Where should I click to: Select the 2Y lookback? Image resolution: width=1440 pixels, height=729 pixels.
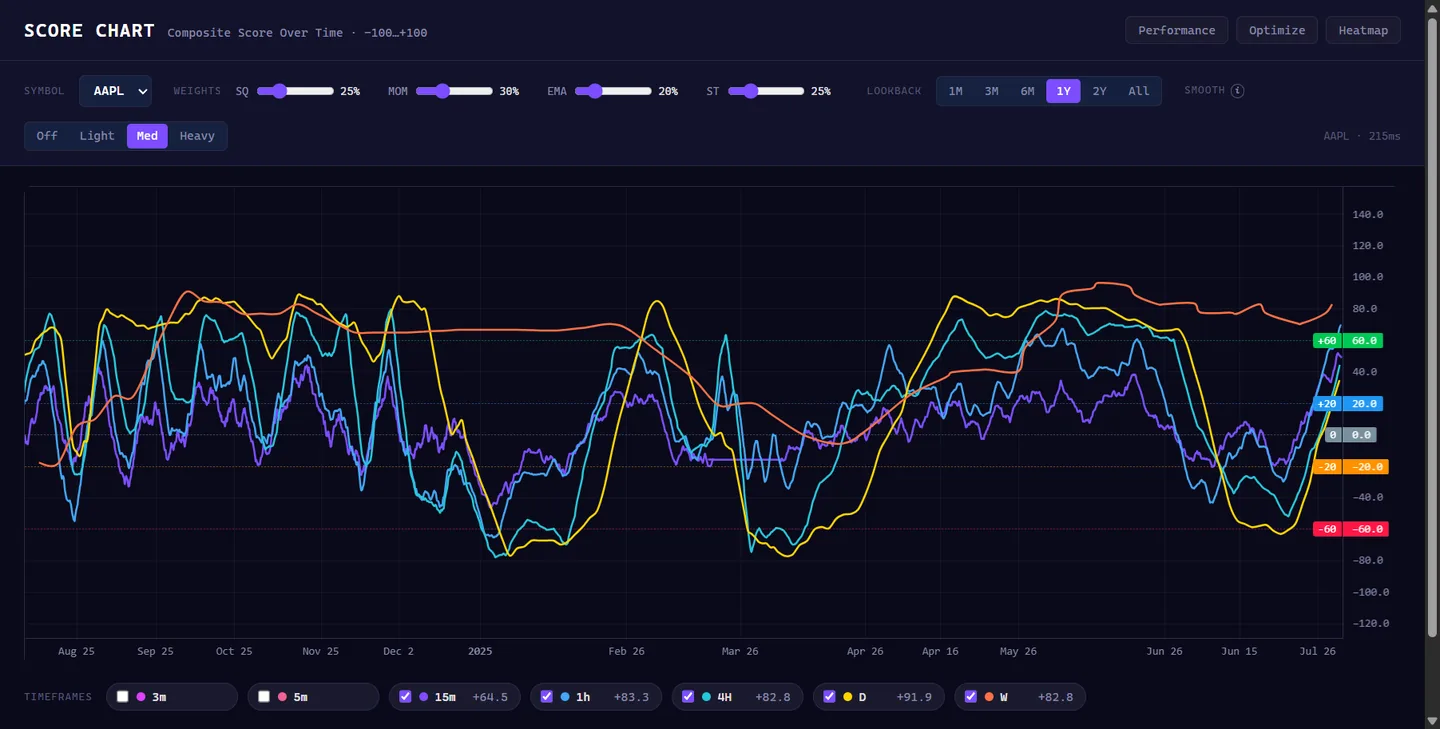[x=1099, y=91]
